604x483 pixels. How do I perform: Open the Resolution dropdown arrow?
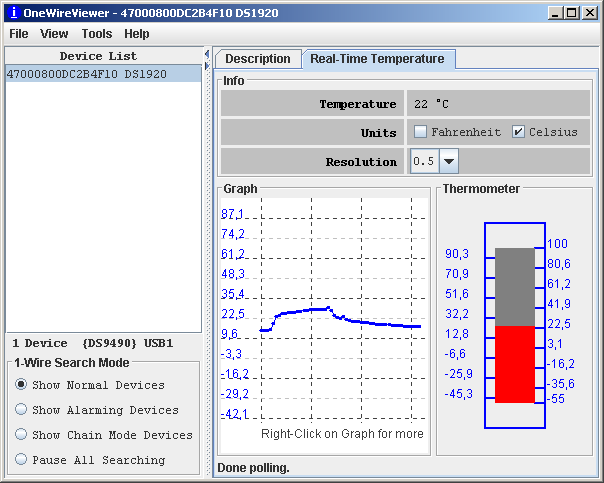pos(448,161)
